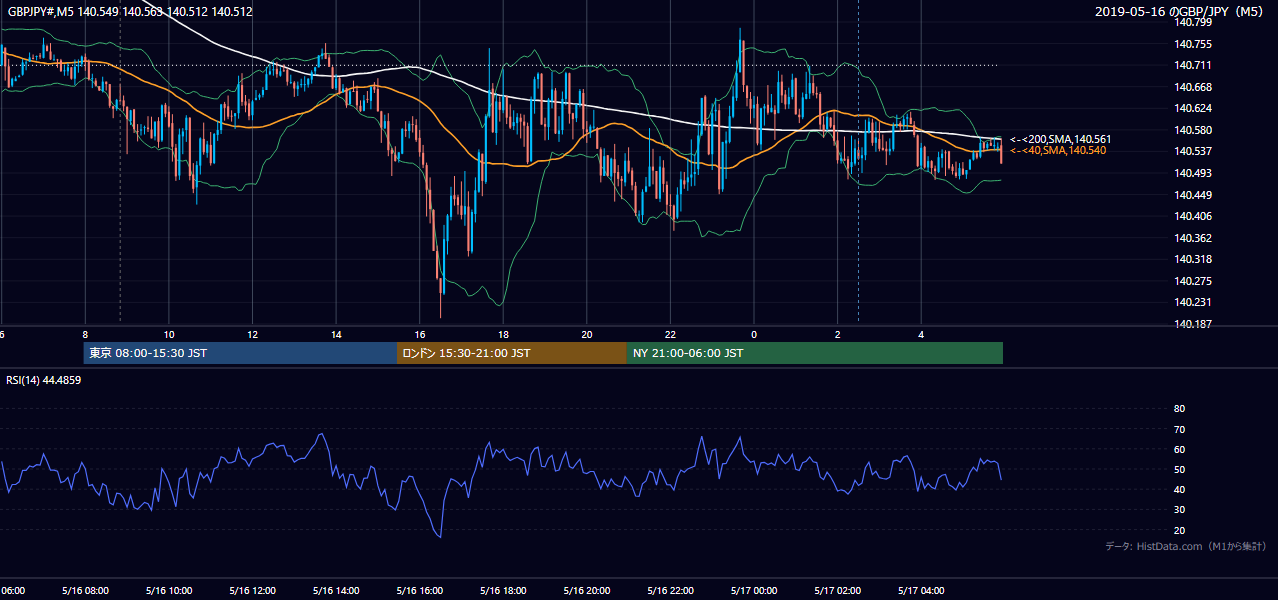The width and height of the screenshot is (1278, 600).
Task: Click the RSI(14) 44.4859 indicator label
Action: [x=44, y=380]
